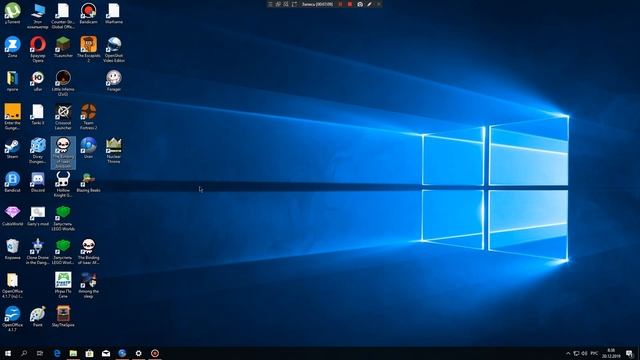Image resolution: width=640 pixels, height=360 pixels.
Task: Open the network tray icon
Action: [576, 353]
